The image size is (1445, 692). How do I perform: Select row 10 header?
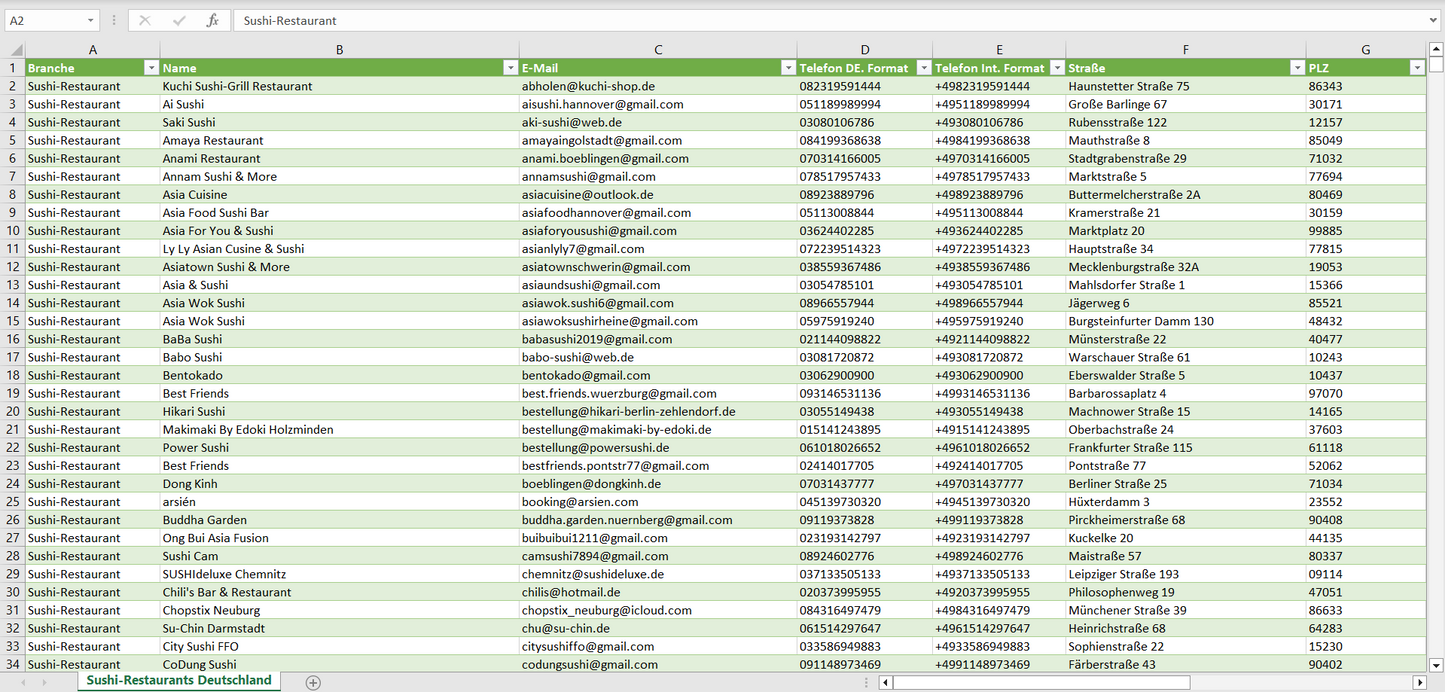pos(13,231)
